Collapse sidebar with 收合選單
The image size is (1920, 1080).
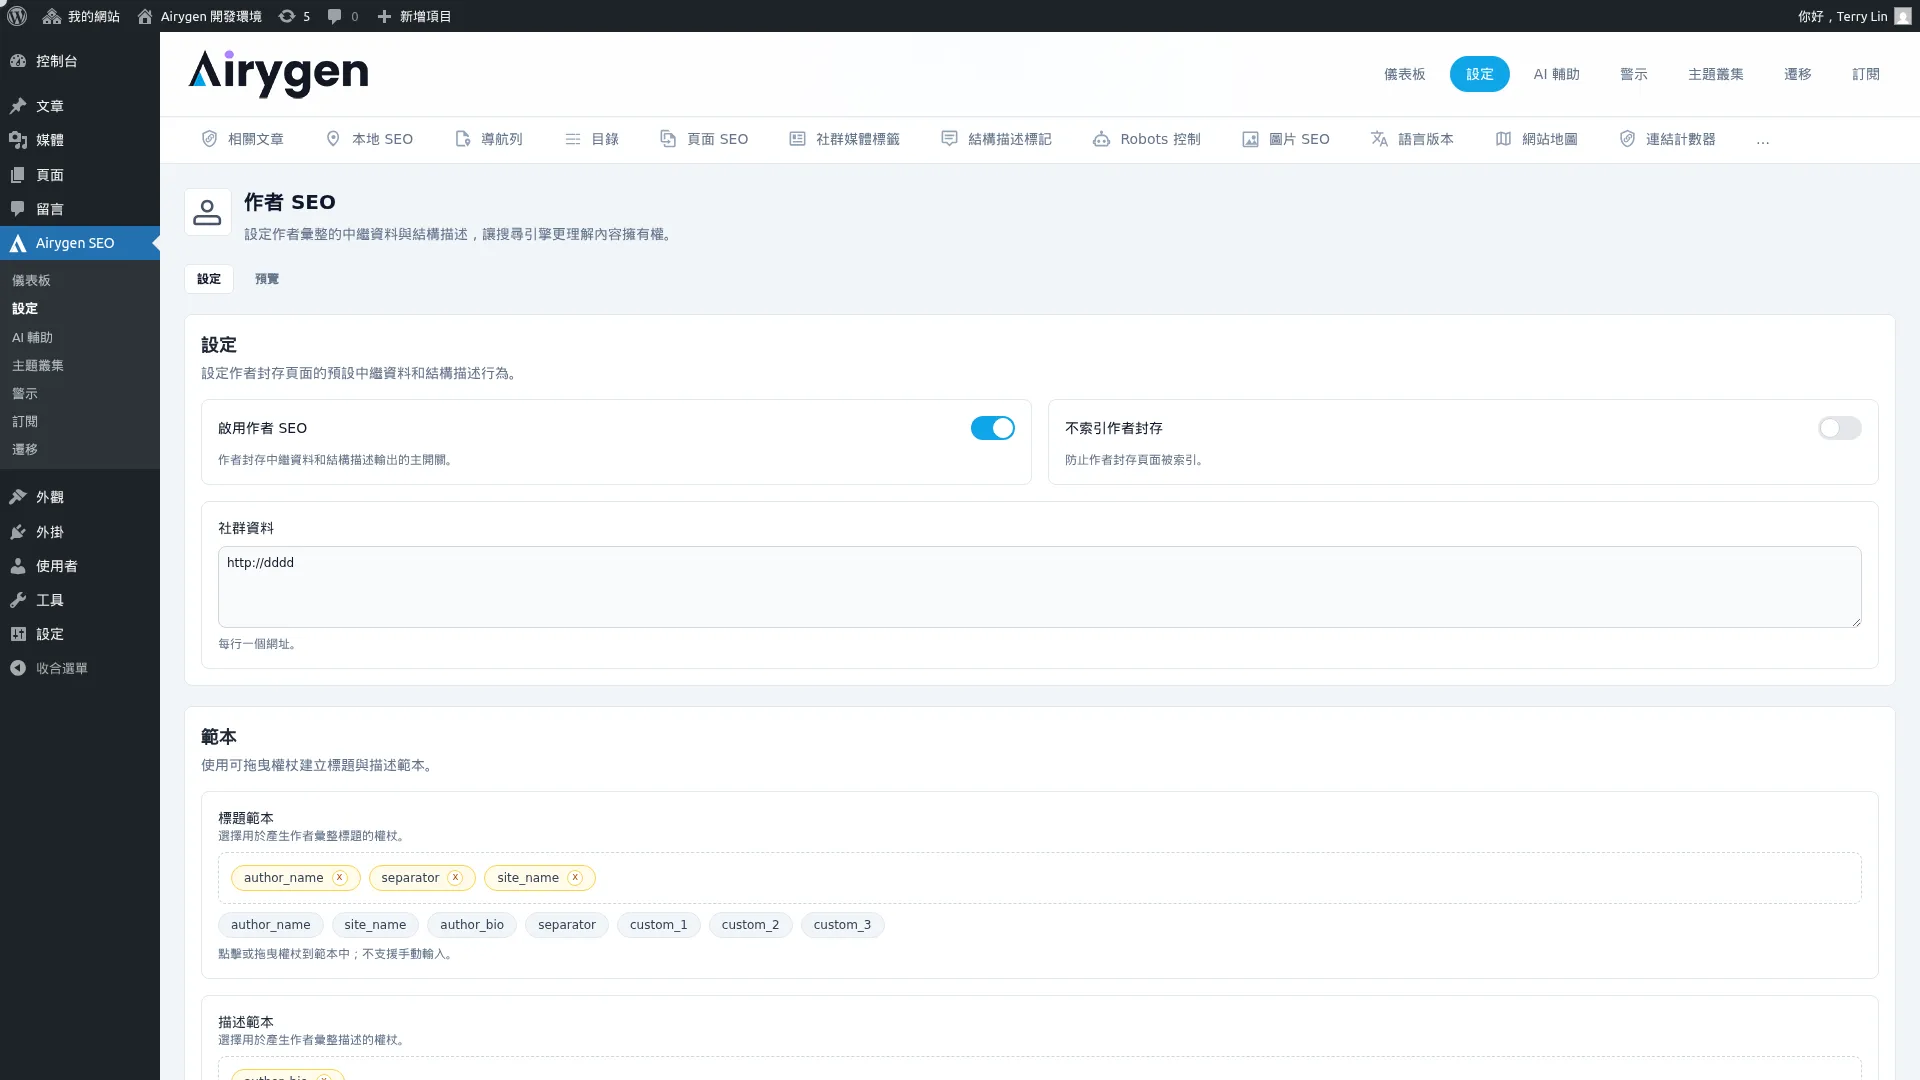point(80,668)
